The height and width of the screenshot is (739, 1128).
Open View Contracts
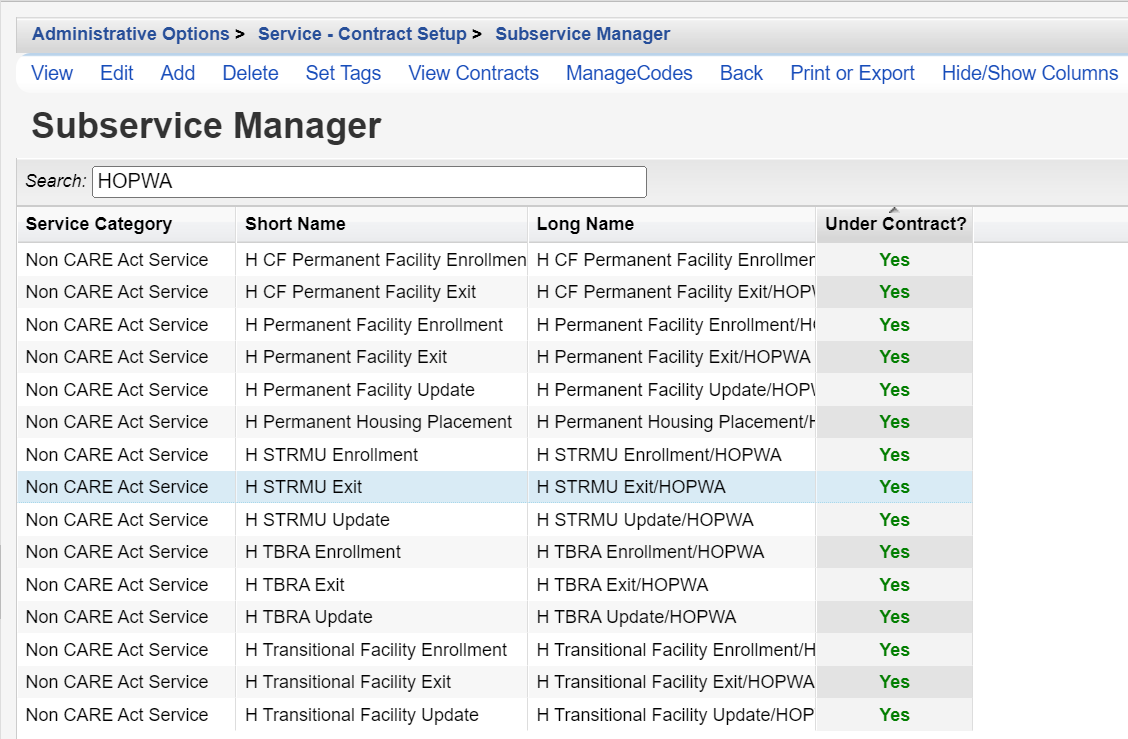coord(473,73)
